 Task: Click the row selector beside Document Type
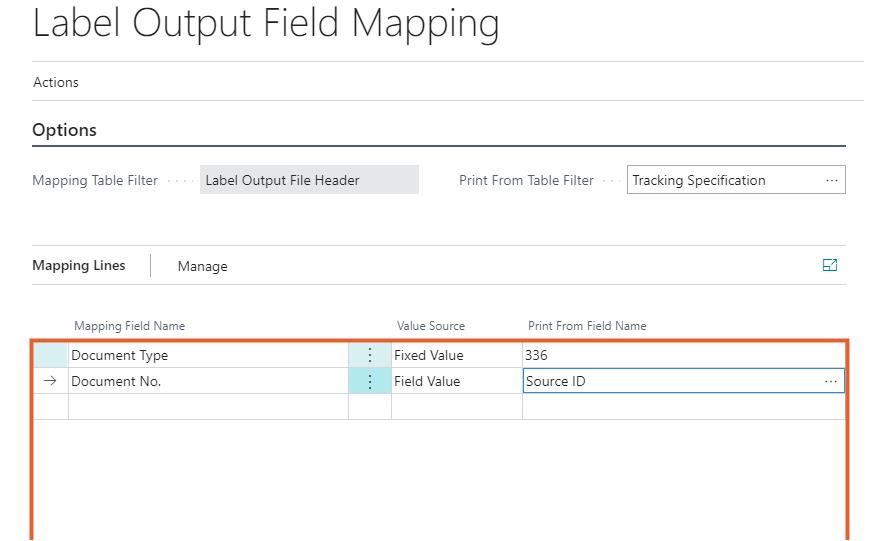click(x=51, y=356)
